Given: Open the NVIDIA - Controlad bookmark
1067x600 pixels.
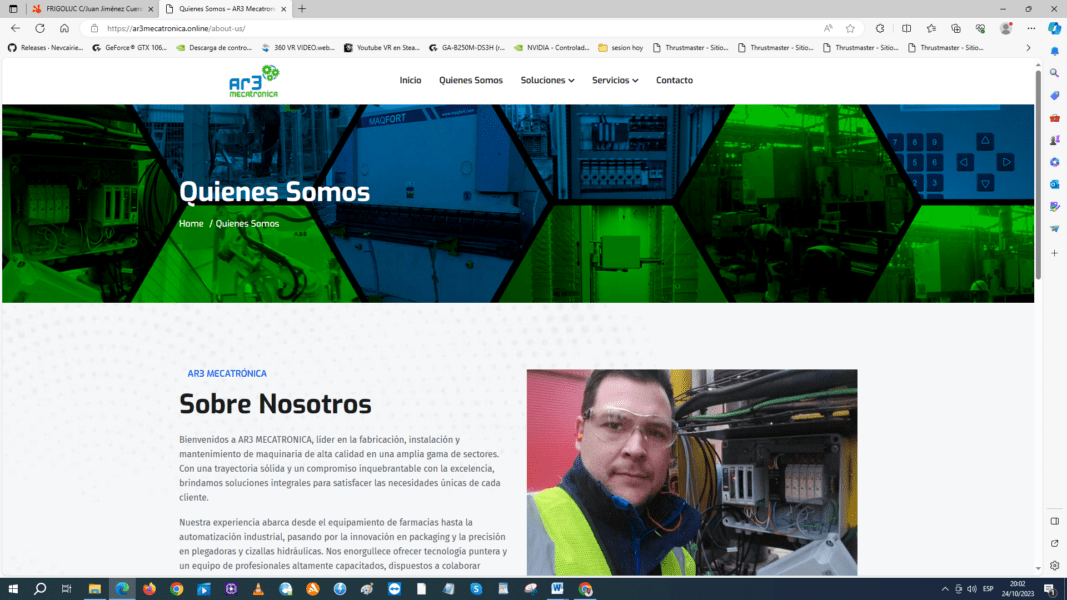Looking at the screenshot, I should 552,48.
